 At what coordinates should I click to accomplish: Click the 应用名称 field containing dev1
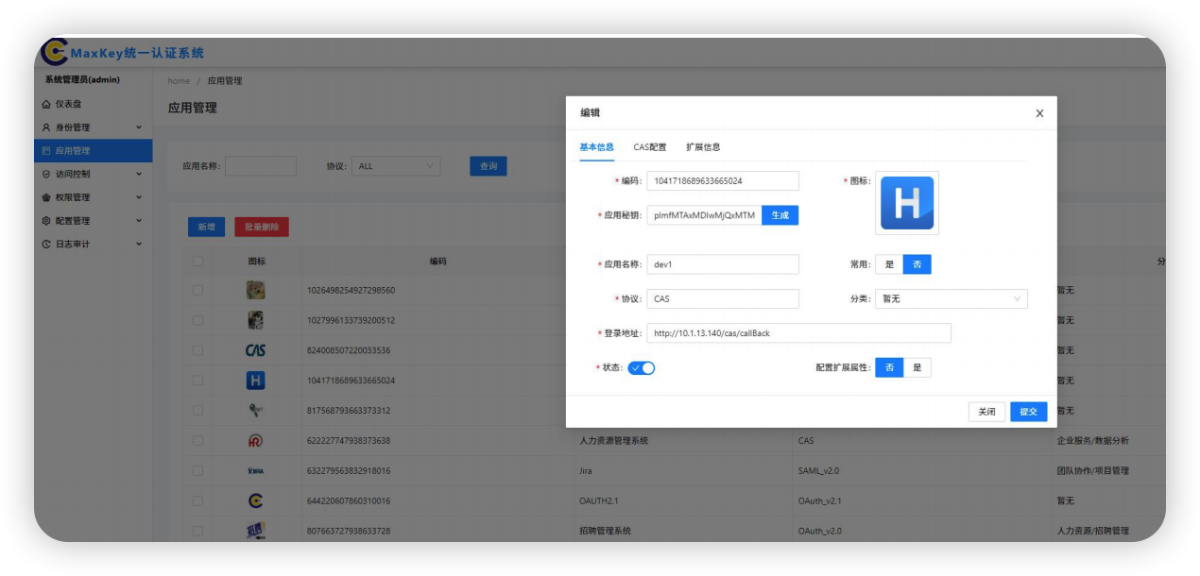point(723,265)
